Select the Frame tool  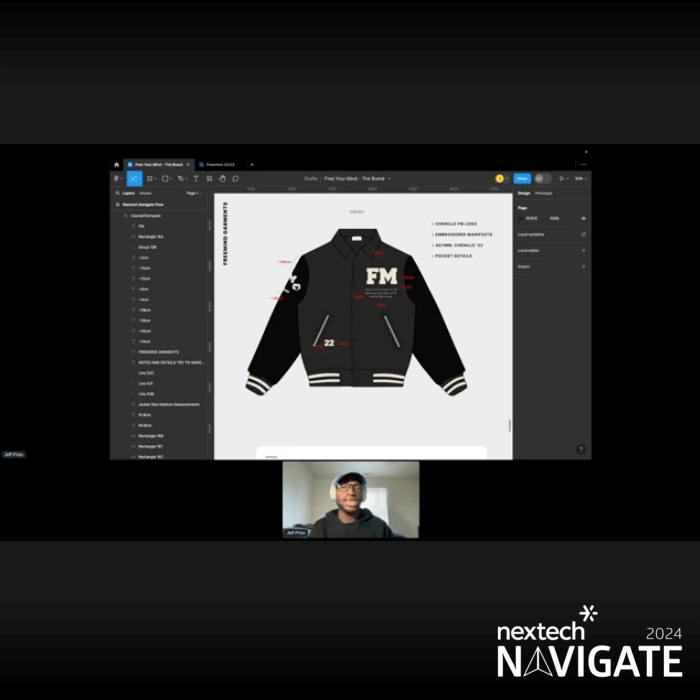pos(150,179)
